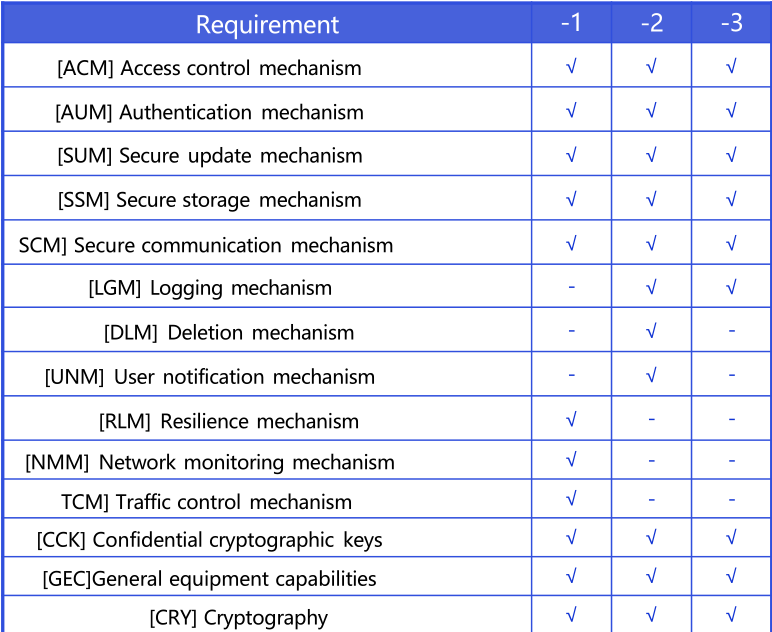Click the [CRY] Cryptography checkmark in column -3
This screenshot has height=632, width=772.
tap(731, 615)
